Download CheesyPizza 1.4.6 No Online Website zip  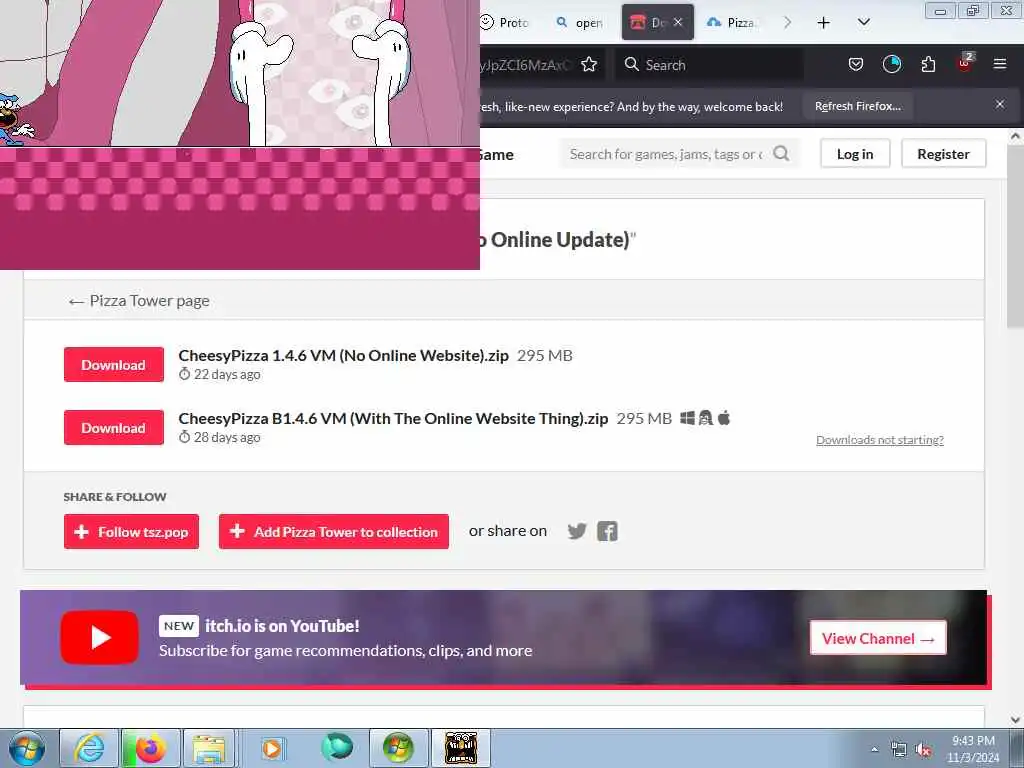(114, 364)
